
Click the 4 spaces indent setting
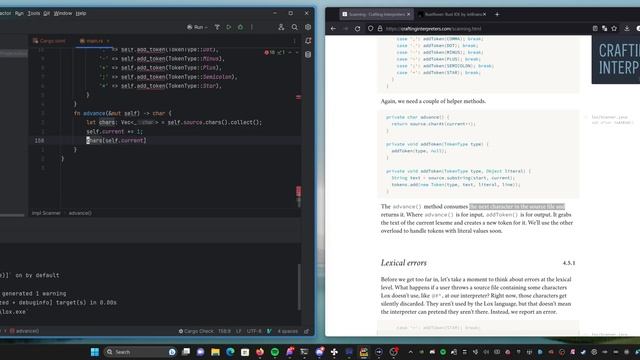click(x=288, y=331)
